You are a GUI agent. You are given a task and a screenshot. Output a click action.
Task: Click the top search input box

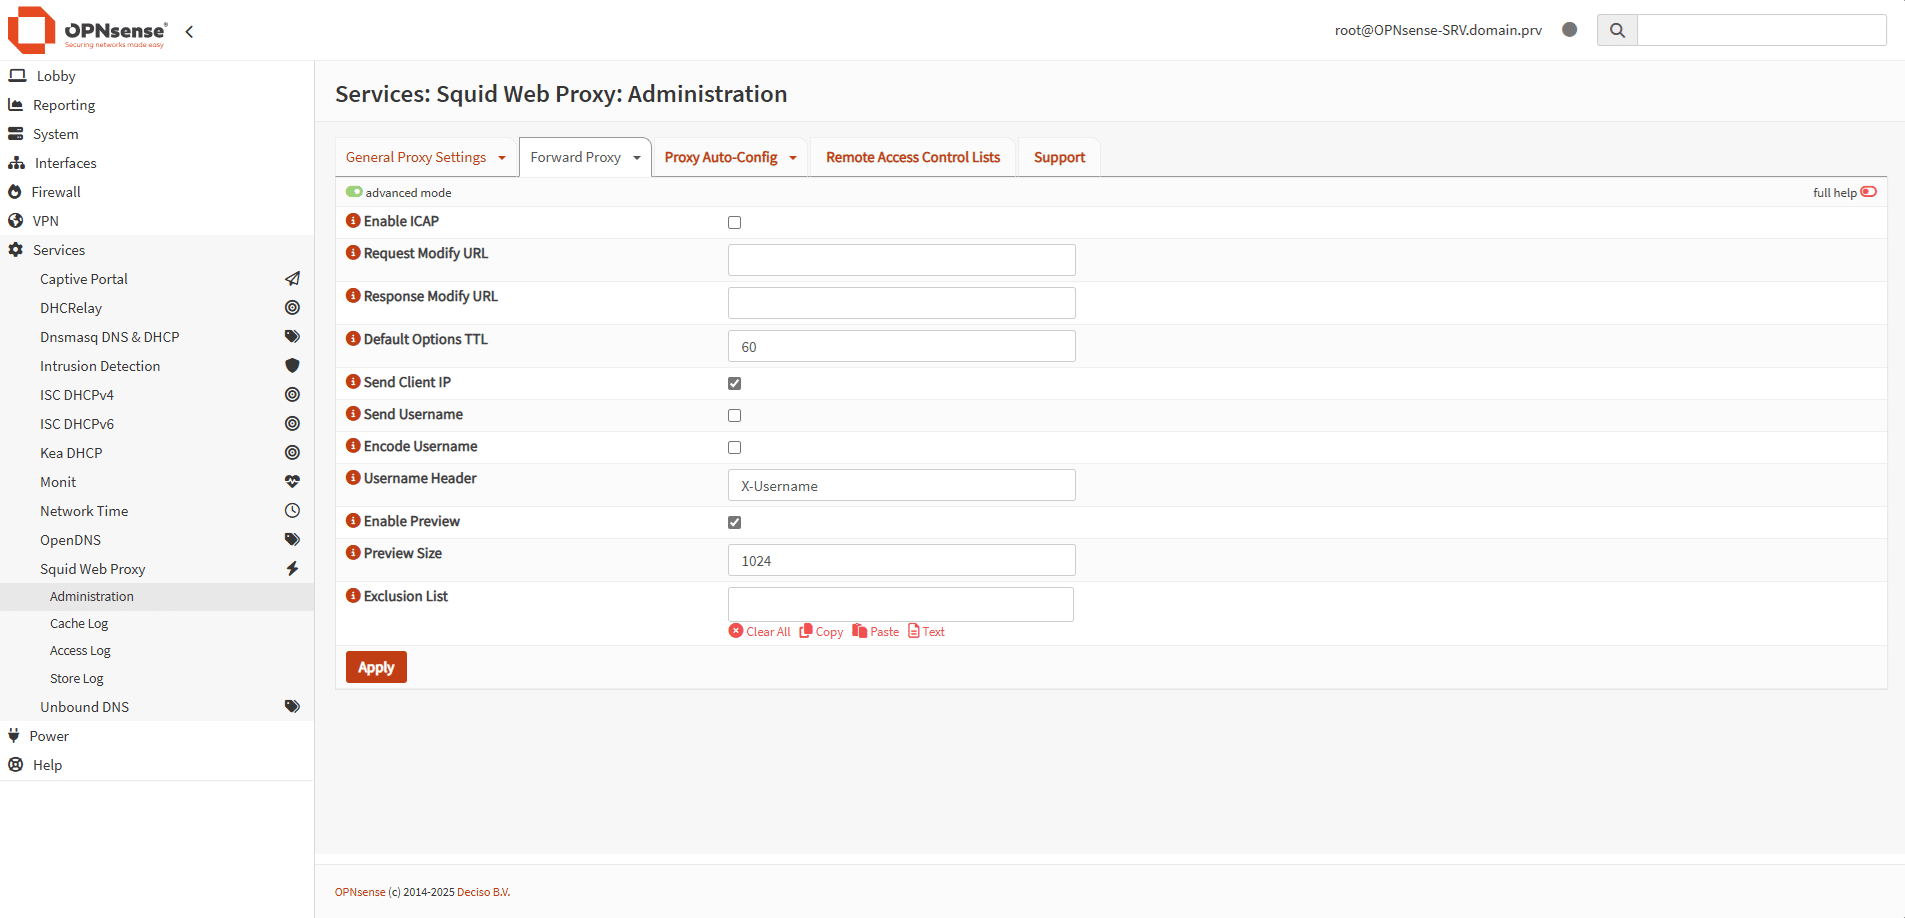pos(1762,30)
